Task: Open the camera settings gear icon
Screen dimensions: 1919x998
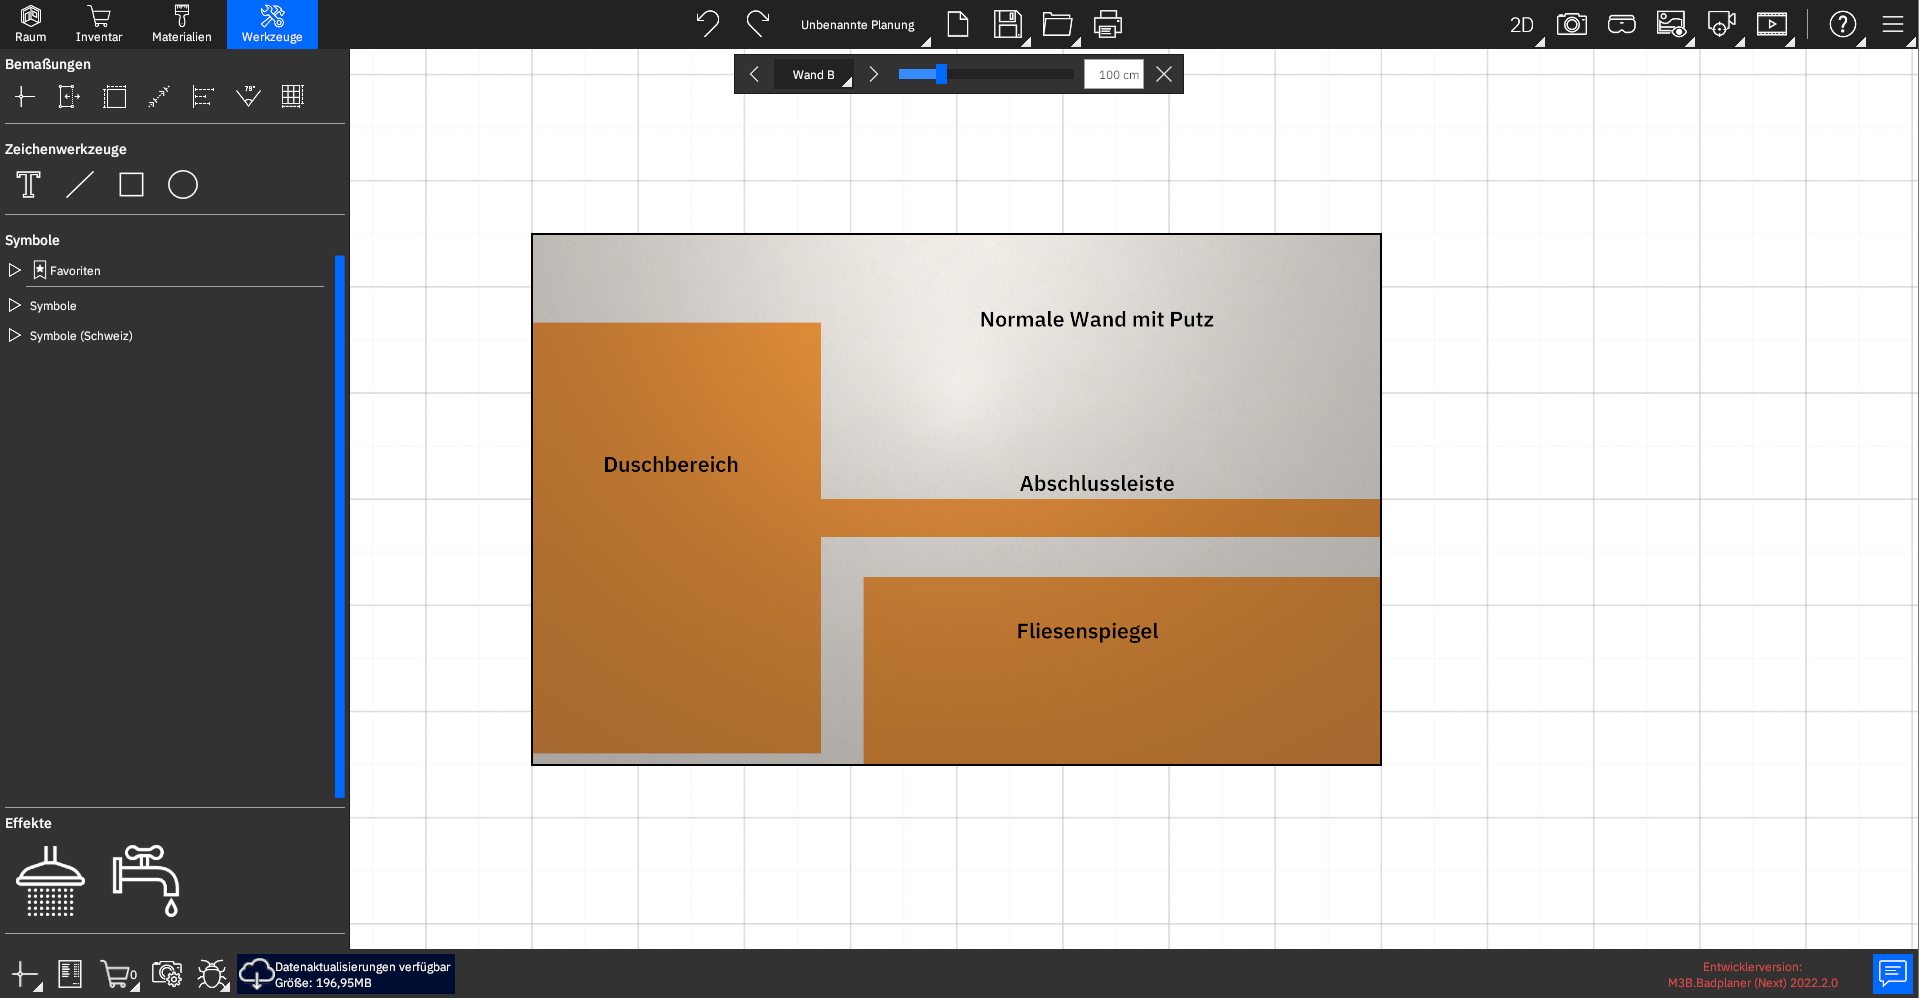Action: coord(167,974)
